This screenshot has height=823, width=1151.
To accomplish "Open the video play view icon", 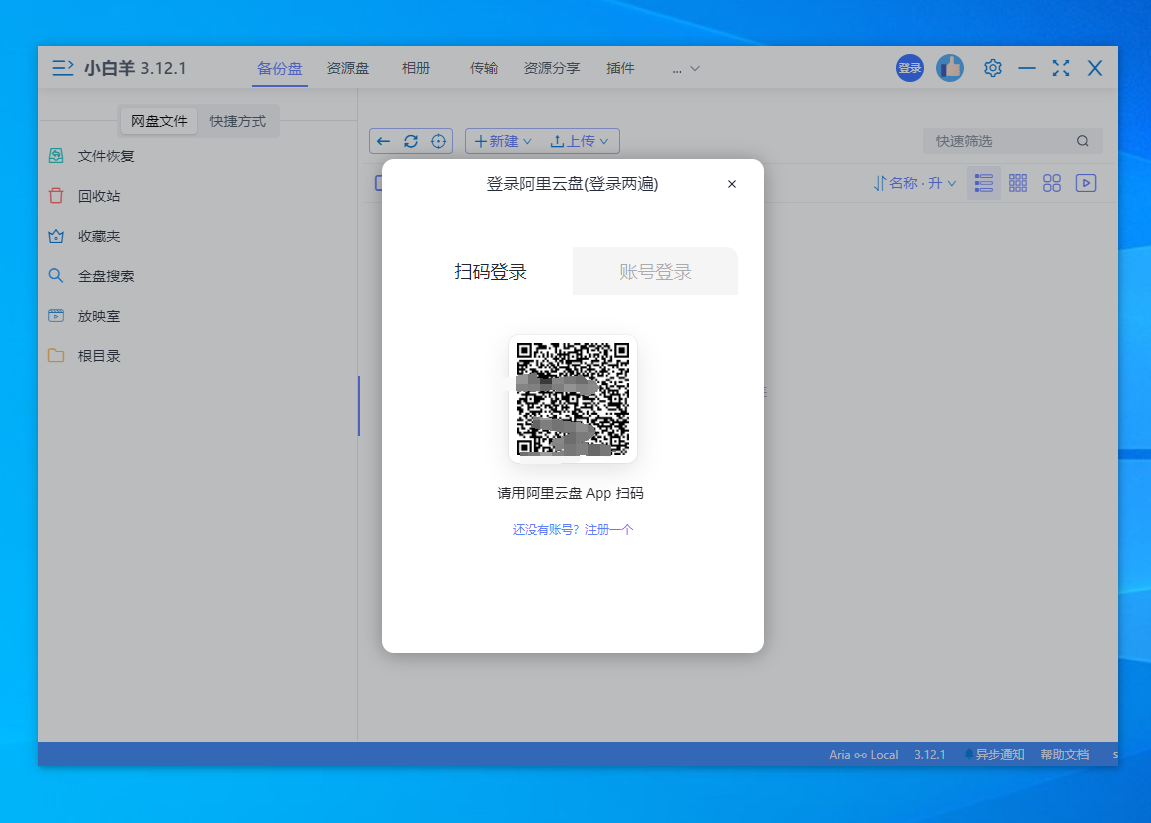I will (x=1086, y=183).
